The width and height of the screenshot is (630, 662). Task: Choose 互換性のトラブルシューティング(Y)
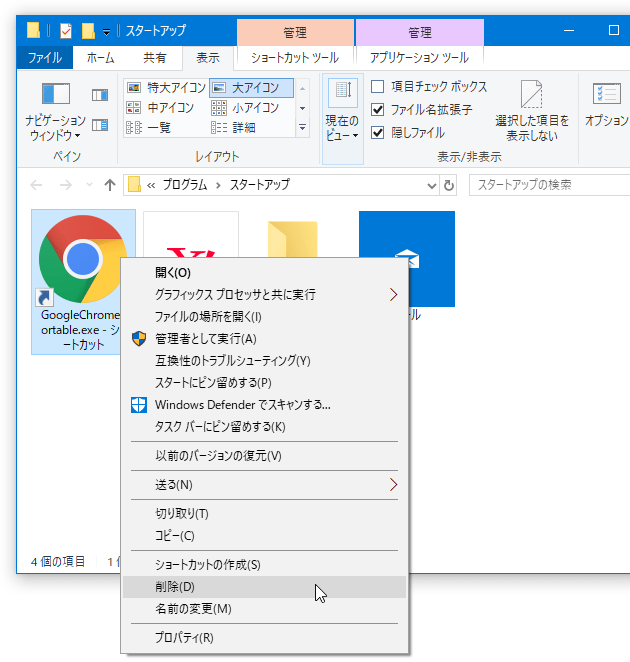coord(265,361)
